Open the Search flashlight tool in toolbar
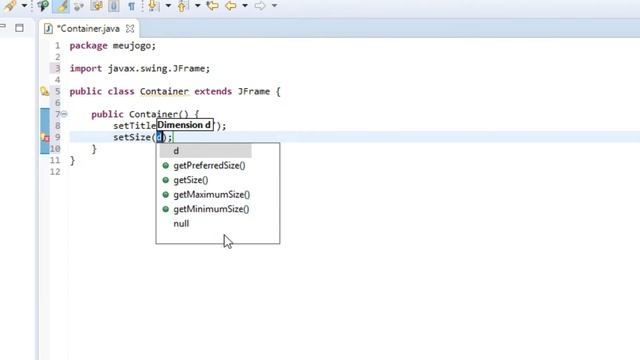 (x=11, y=5)
